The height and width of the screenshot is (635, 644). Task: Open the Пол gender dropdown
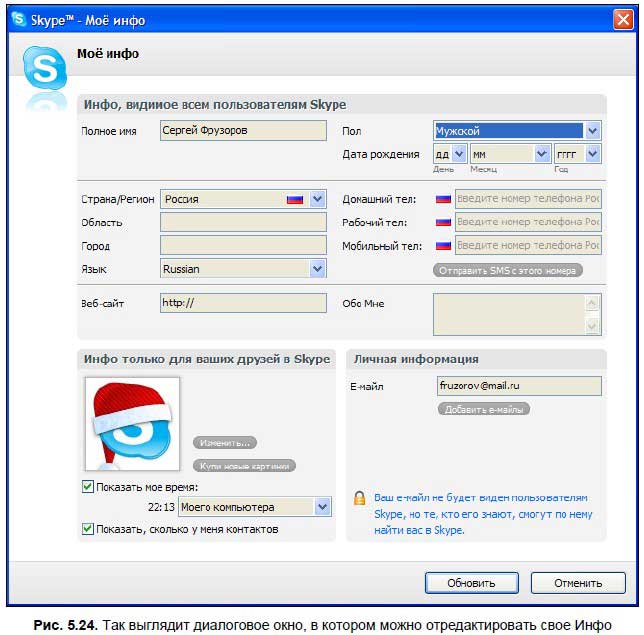tap(592, 131)
